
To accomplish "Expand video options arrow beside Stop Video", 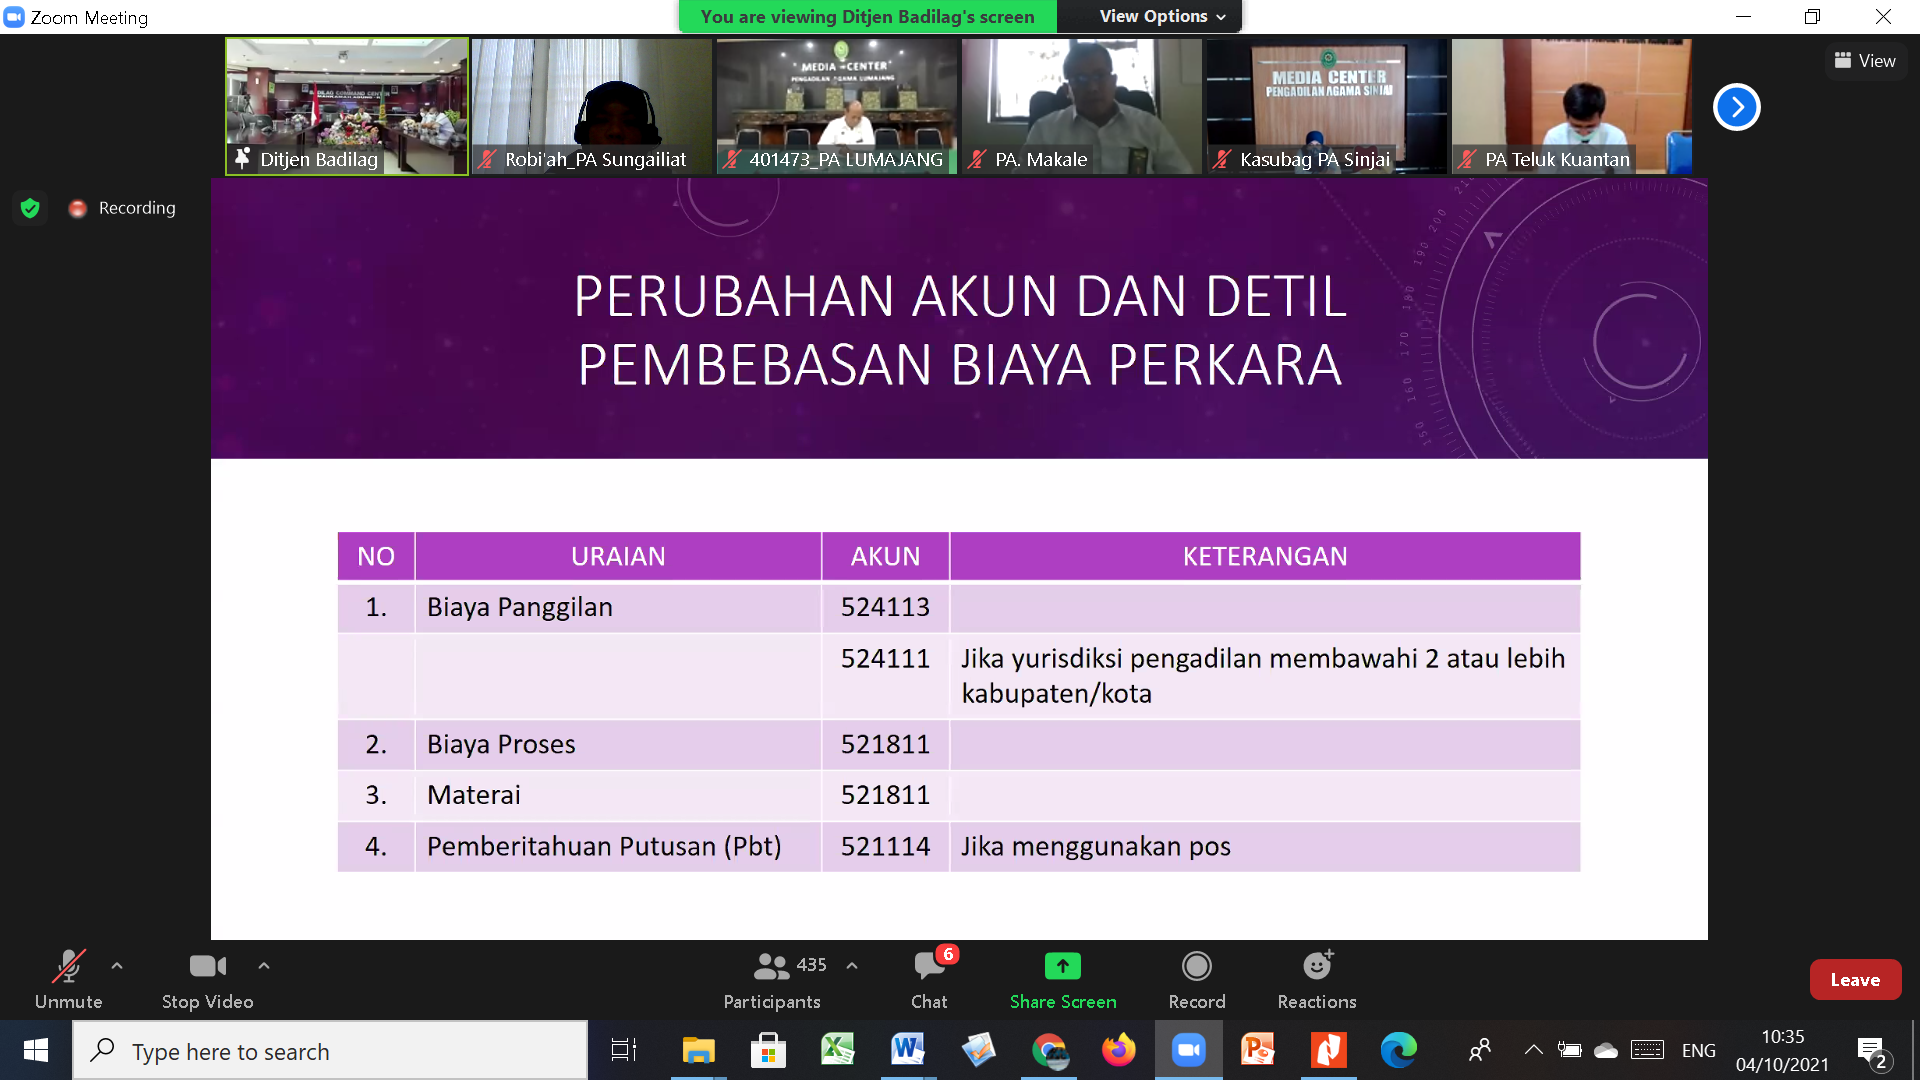I will pyautogui.click(x=264, y=966).
